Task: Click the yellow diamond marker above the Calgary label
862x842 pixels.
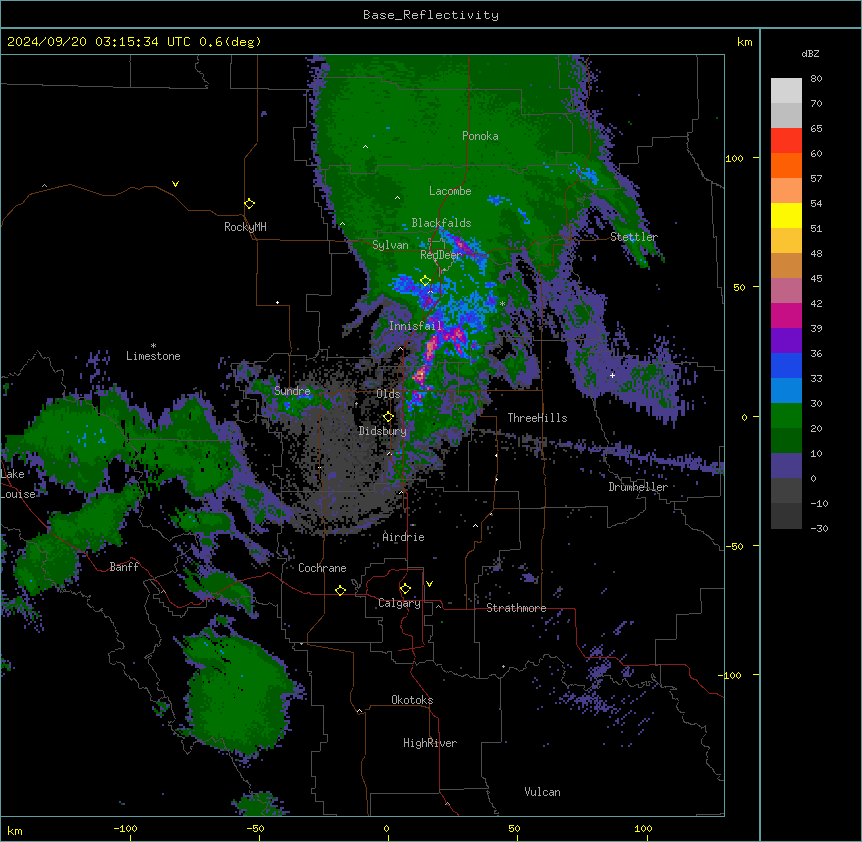Action: coord(405,589)
